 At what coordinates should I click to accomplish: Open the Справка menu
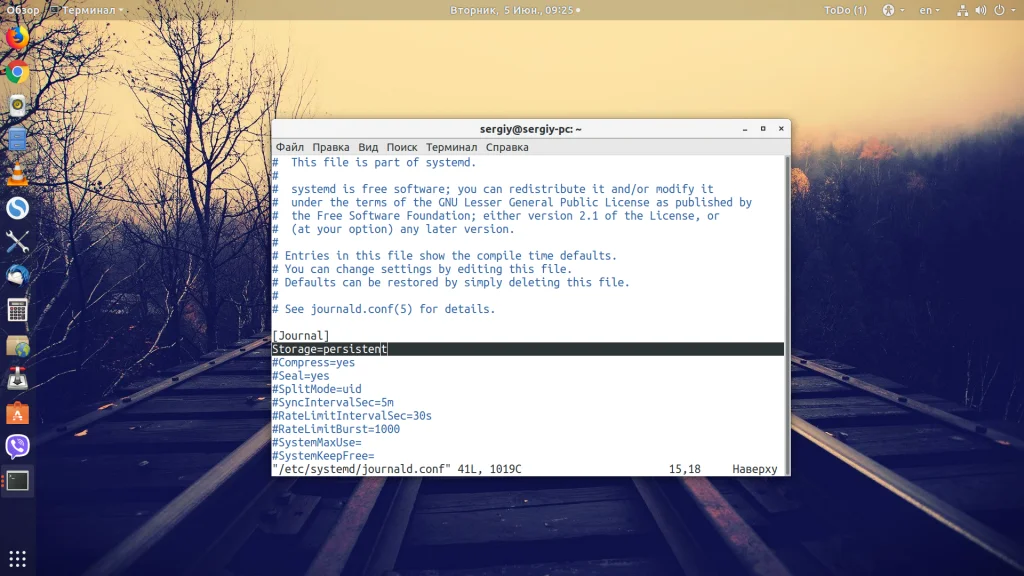tap(507, 147)
